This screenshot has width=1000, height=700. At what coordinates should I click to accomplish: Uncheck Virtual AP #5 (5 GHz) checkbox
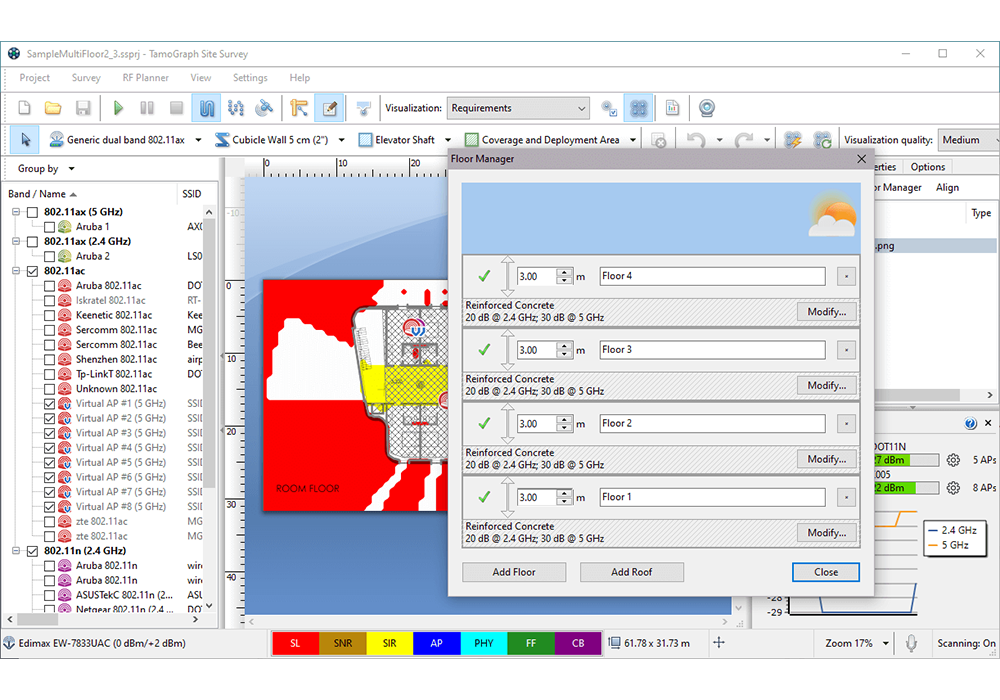click(49, 462)
